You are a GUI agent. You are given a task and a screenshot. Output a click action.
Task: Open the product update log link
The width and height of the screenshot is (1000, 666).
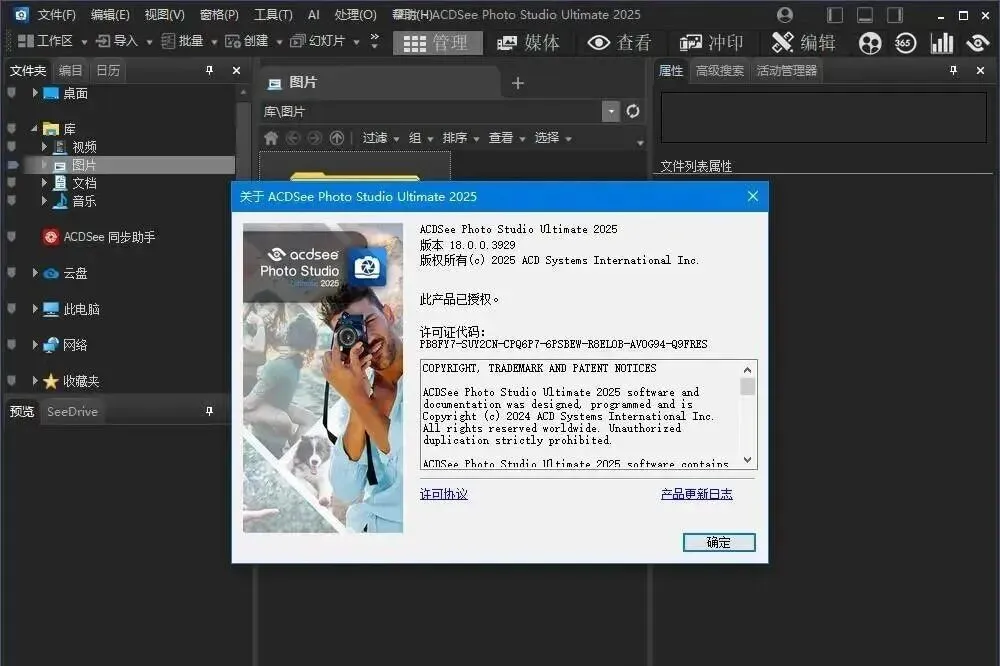click(x=696, y=494)
